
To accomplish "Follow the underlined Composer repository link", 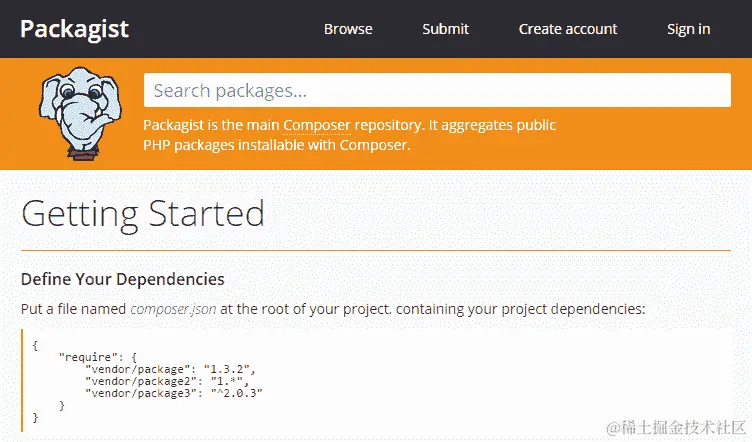I will click(x=317, y=125).
